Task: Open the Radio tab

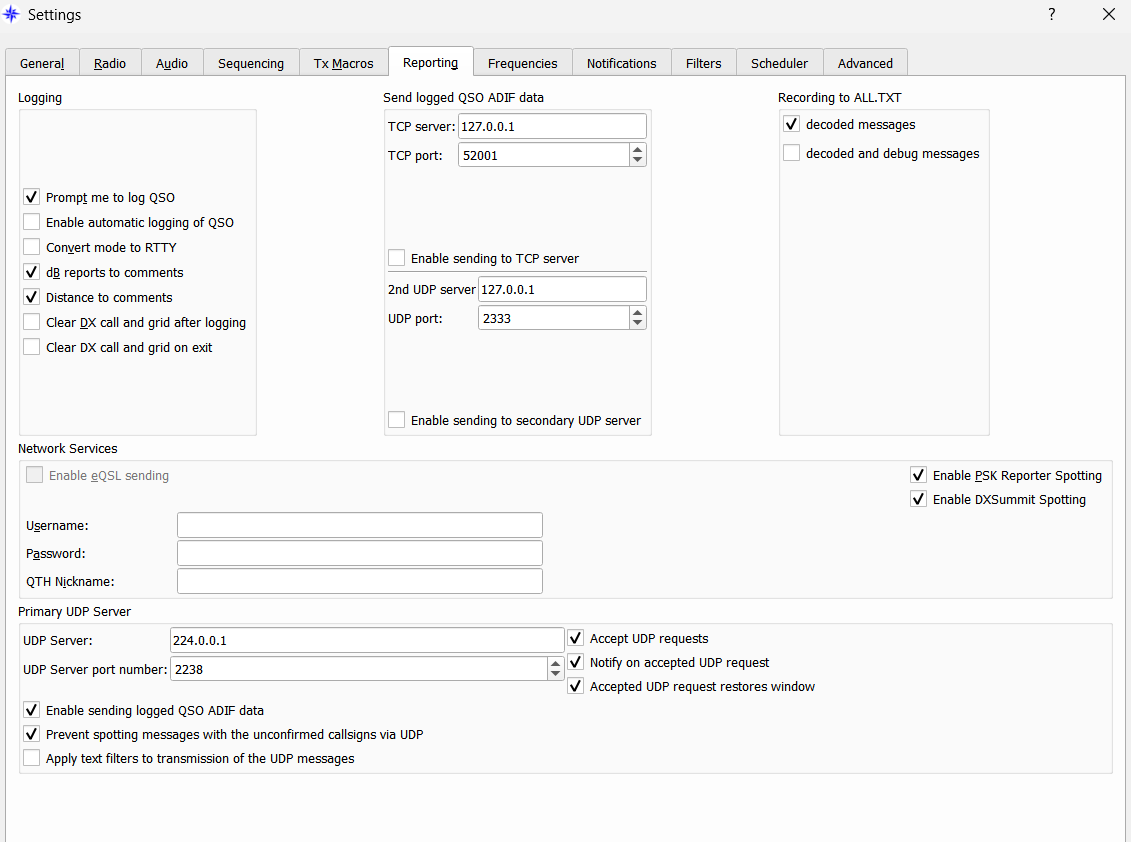Action: (110, 63)
